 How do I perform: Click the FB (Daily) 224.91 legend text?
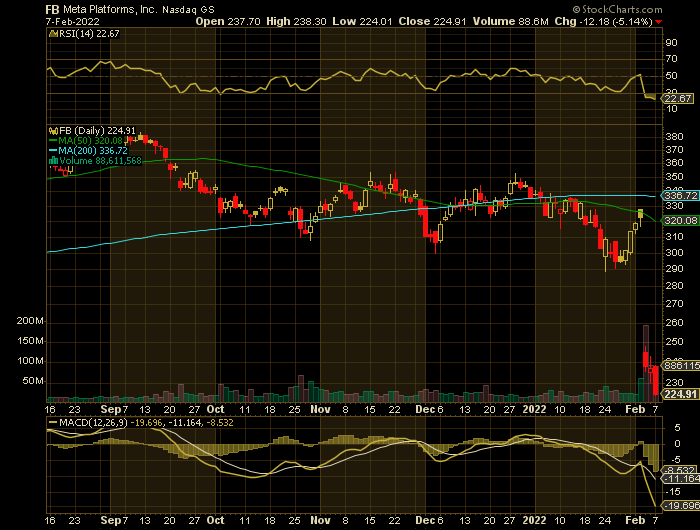click(97, 131)
